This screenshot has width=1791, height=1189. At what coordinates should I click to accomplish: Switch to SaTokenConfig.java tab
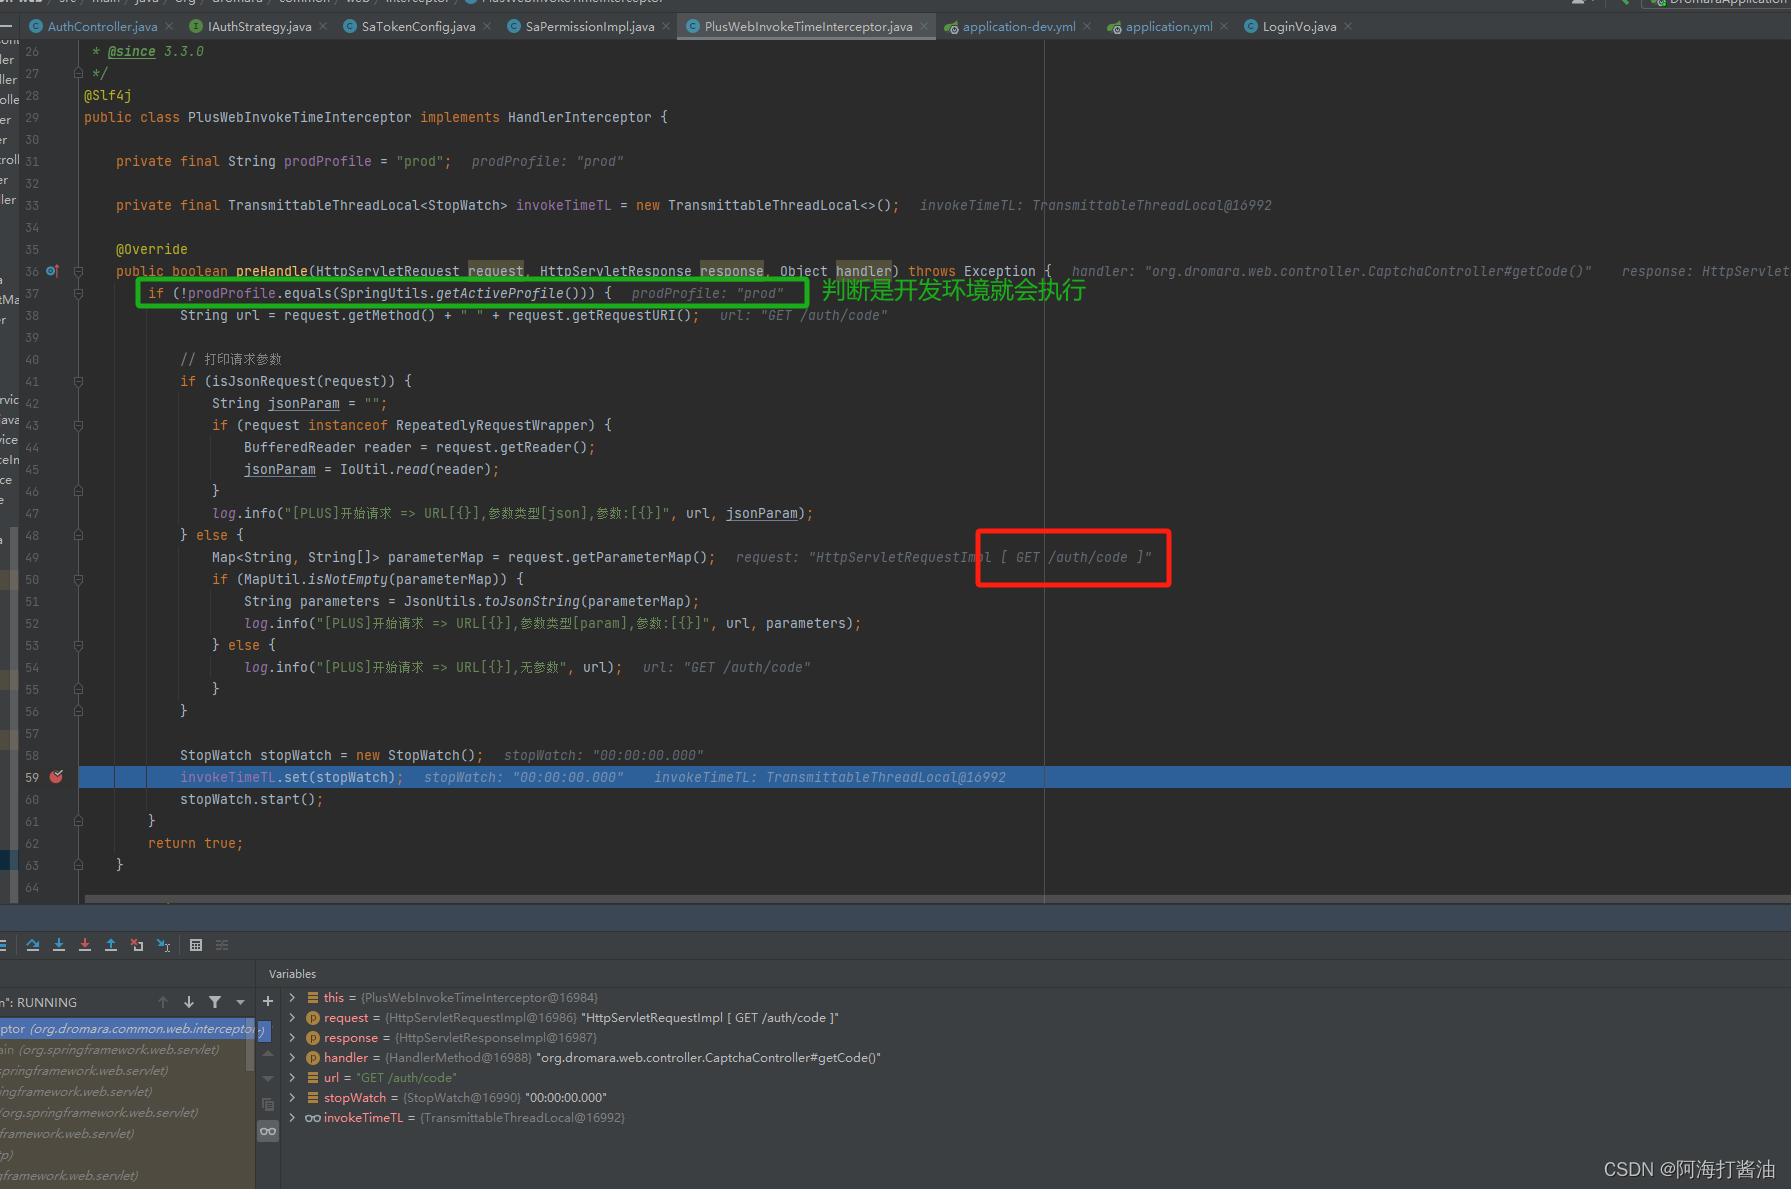click(x=418, y=27)
